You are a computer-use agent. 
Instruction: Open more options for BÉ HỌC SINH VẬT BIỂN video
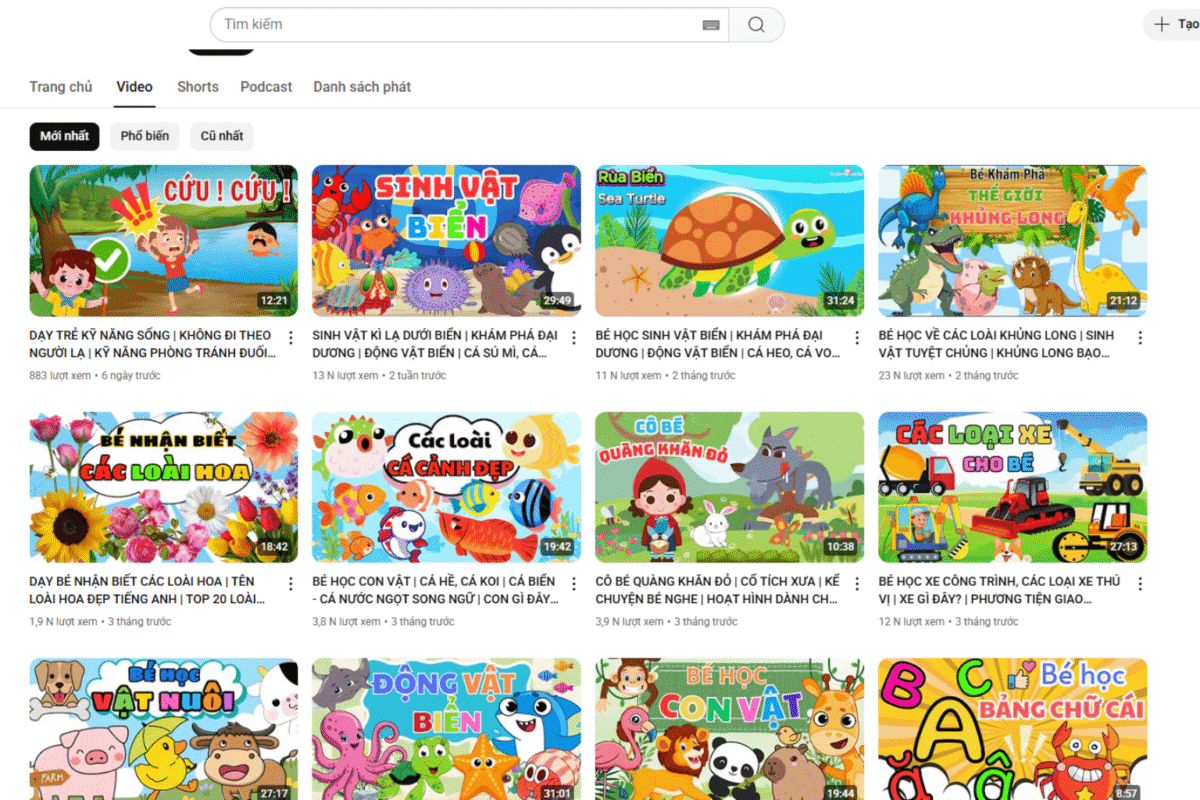pos(857,338)
